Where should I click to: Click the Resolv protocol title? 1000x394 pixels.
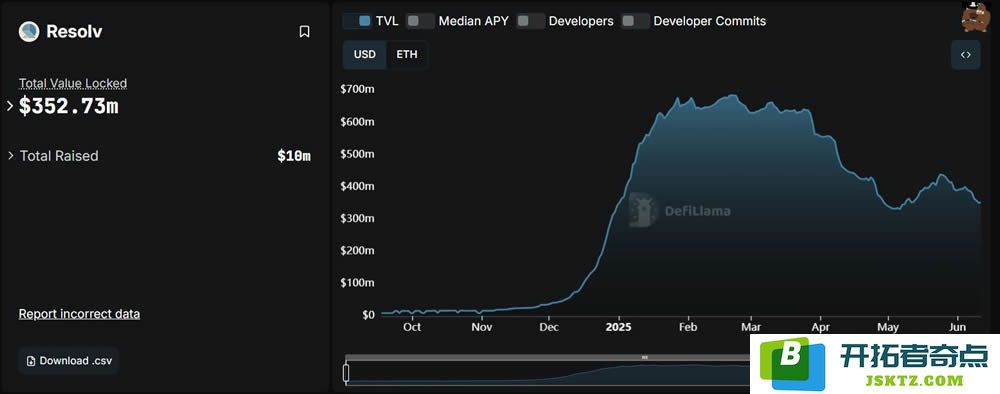[x=74, y=32]
